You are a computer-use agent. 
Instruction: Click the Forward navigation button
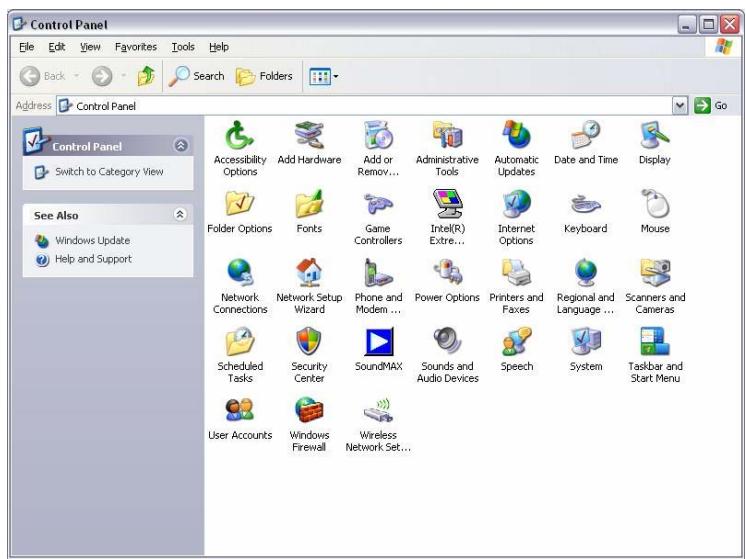click(102, 76)
